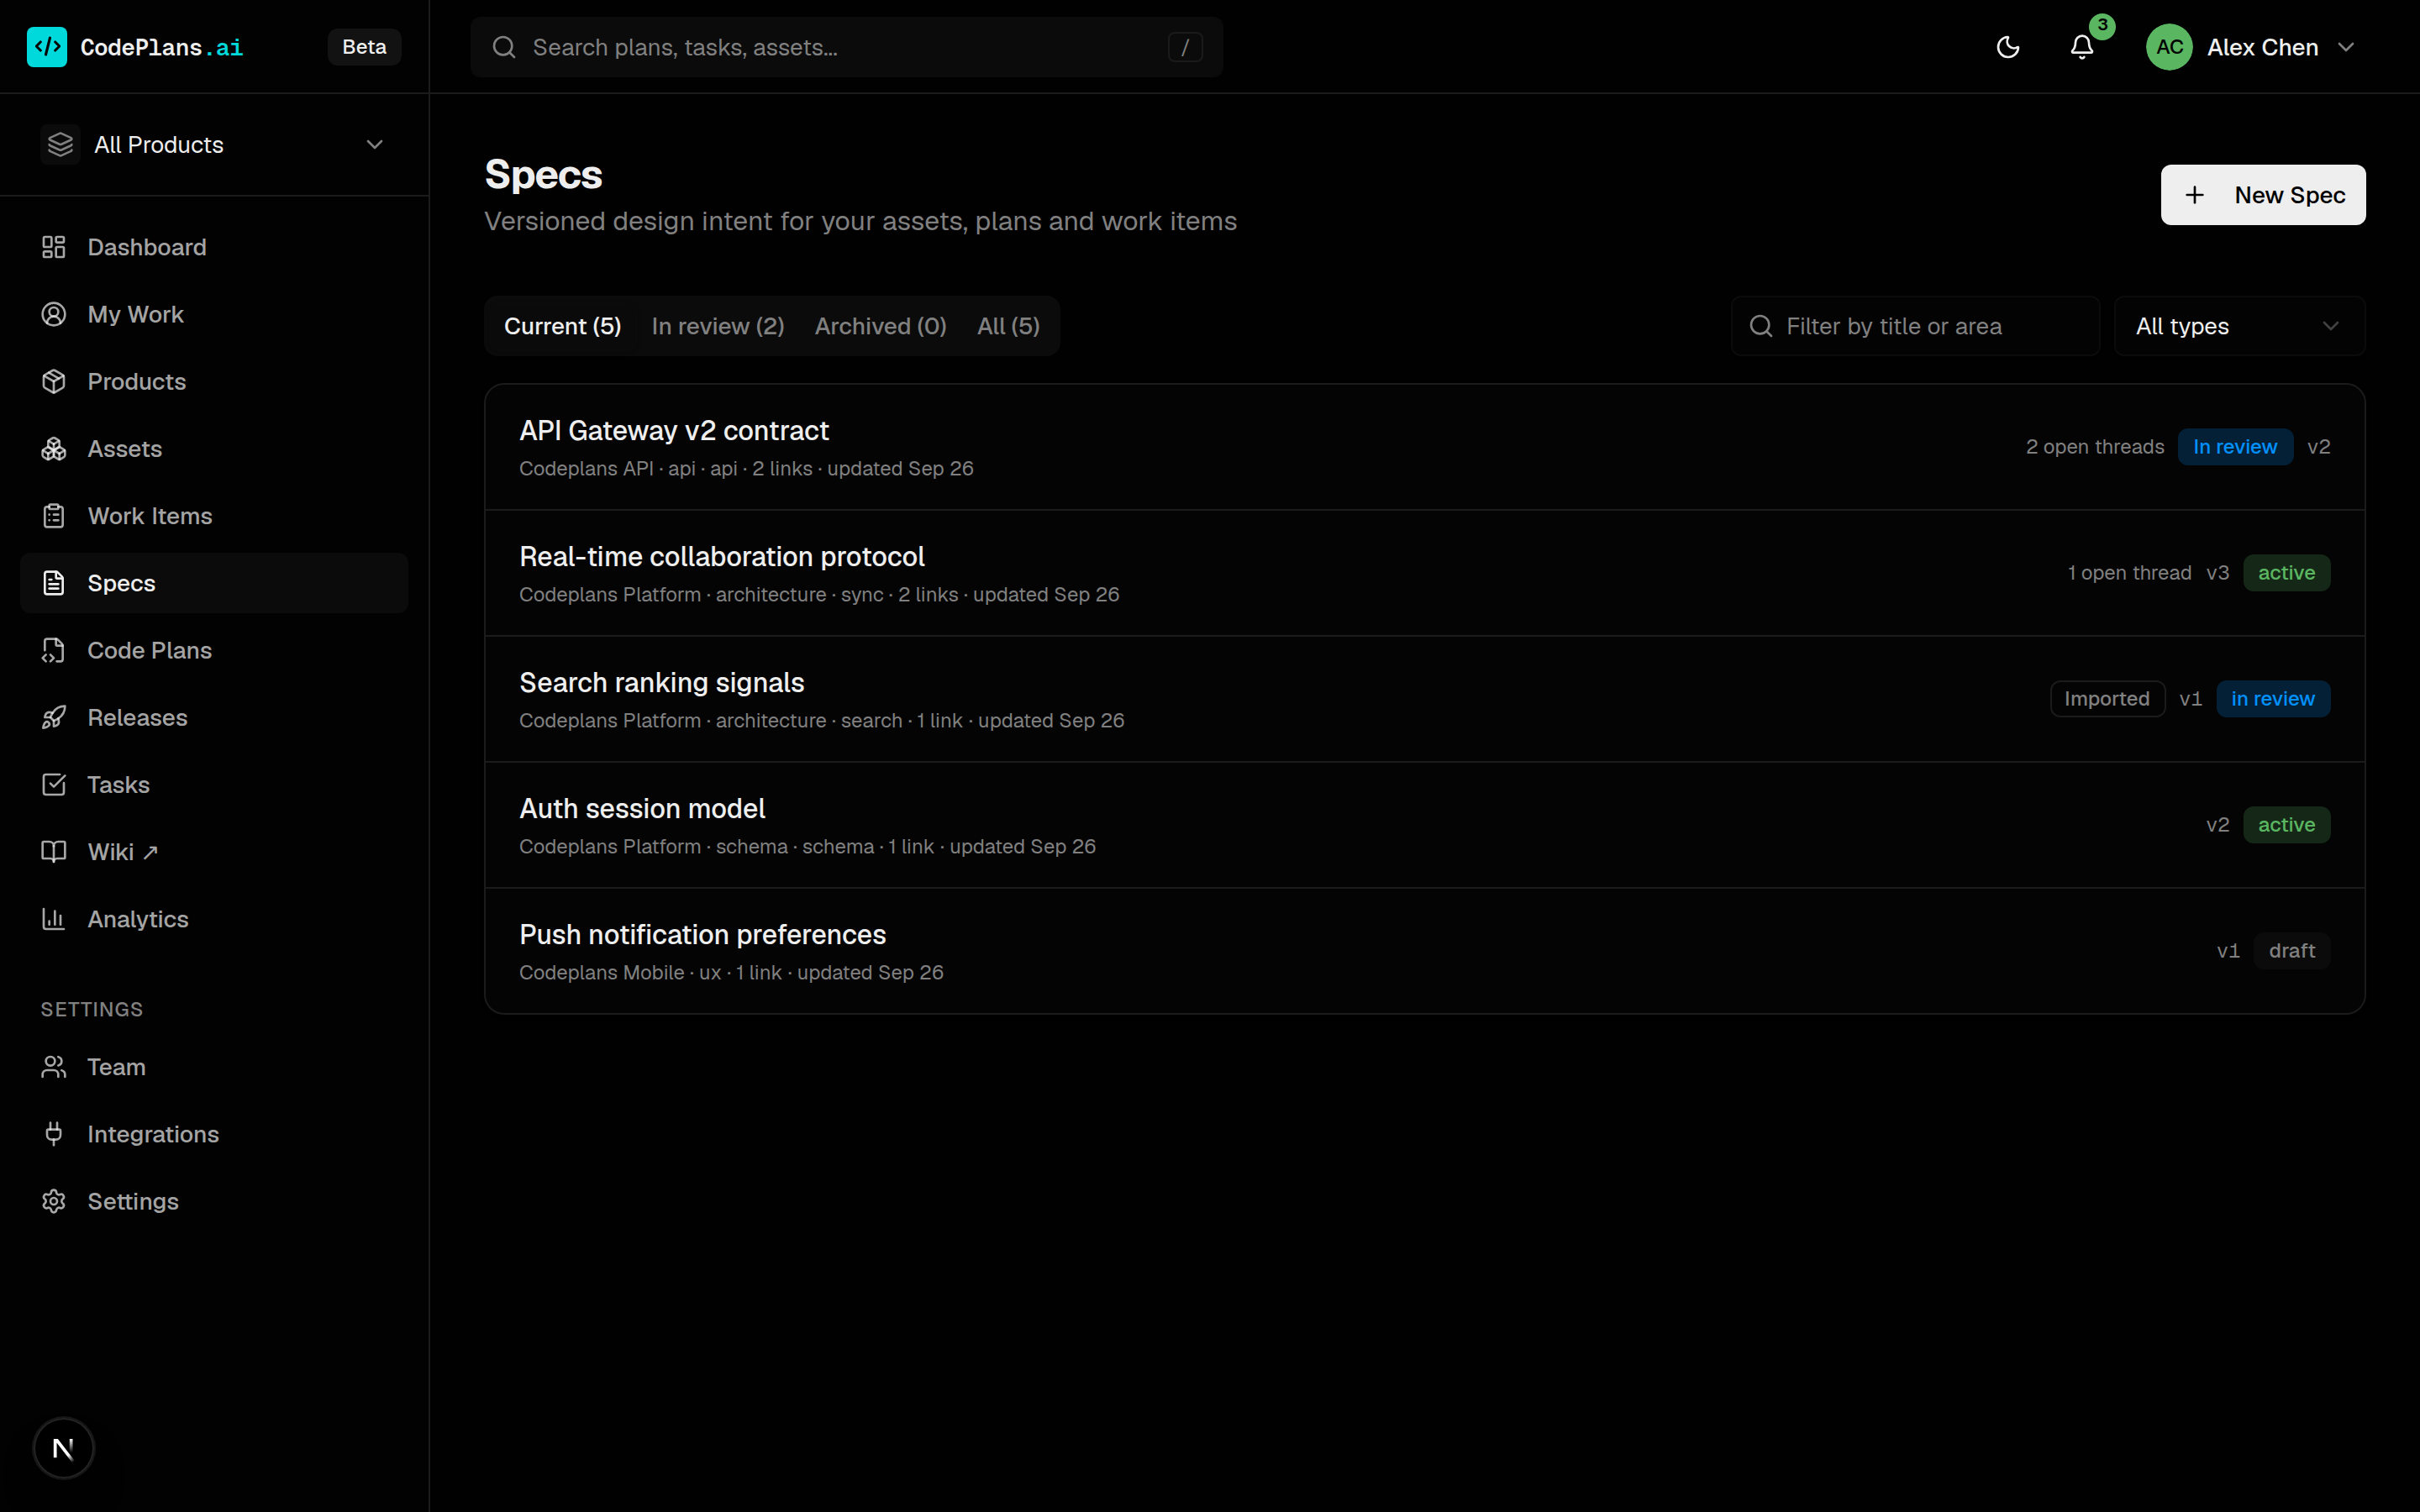Click the CodePlans.ai logo icon

click(x=47, y=47)
